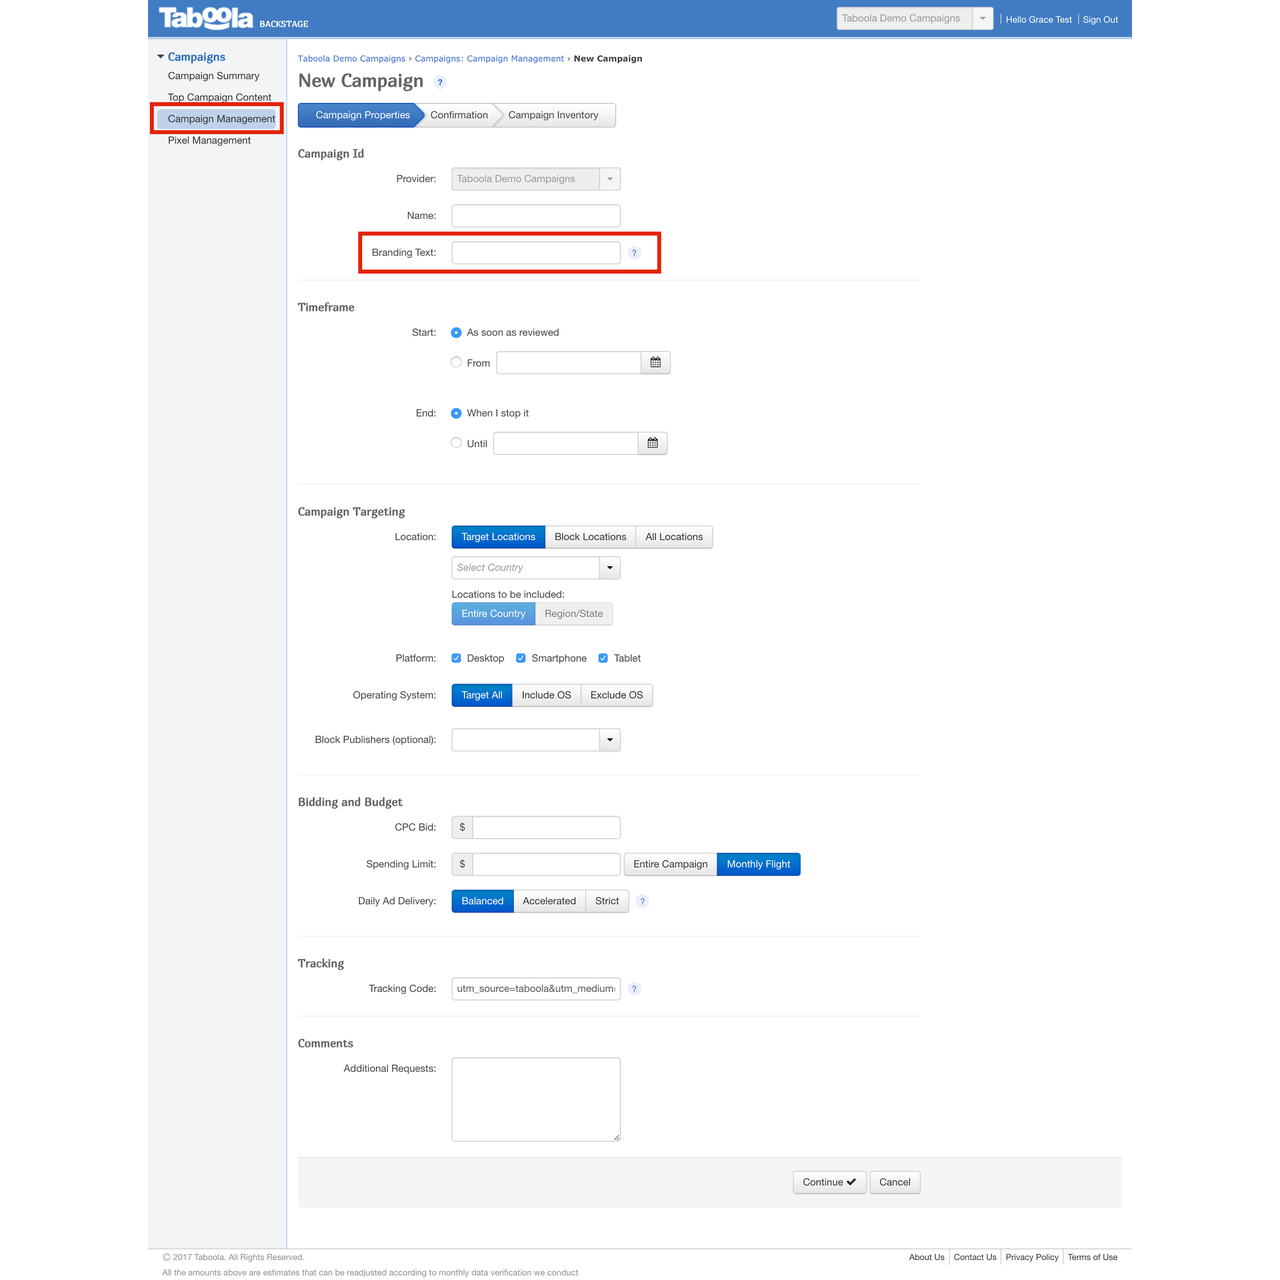
Task: Click help icon beside New Campaign title
Action: pyautogui.click(x=440, y=83)
